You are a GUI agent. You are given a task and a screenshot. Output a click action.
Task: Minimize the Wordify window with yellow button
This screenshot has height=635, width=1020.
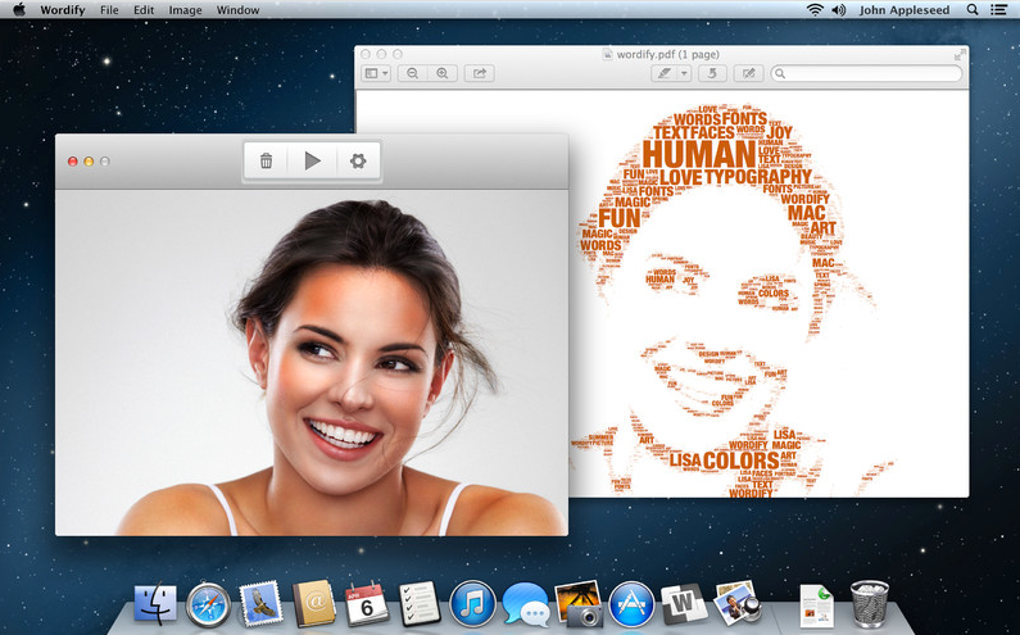(89, 161)
